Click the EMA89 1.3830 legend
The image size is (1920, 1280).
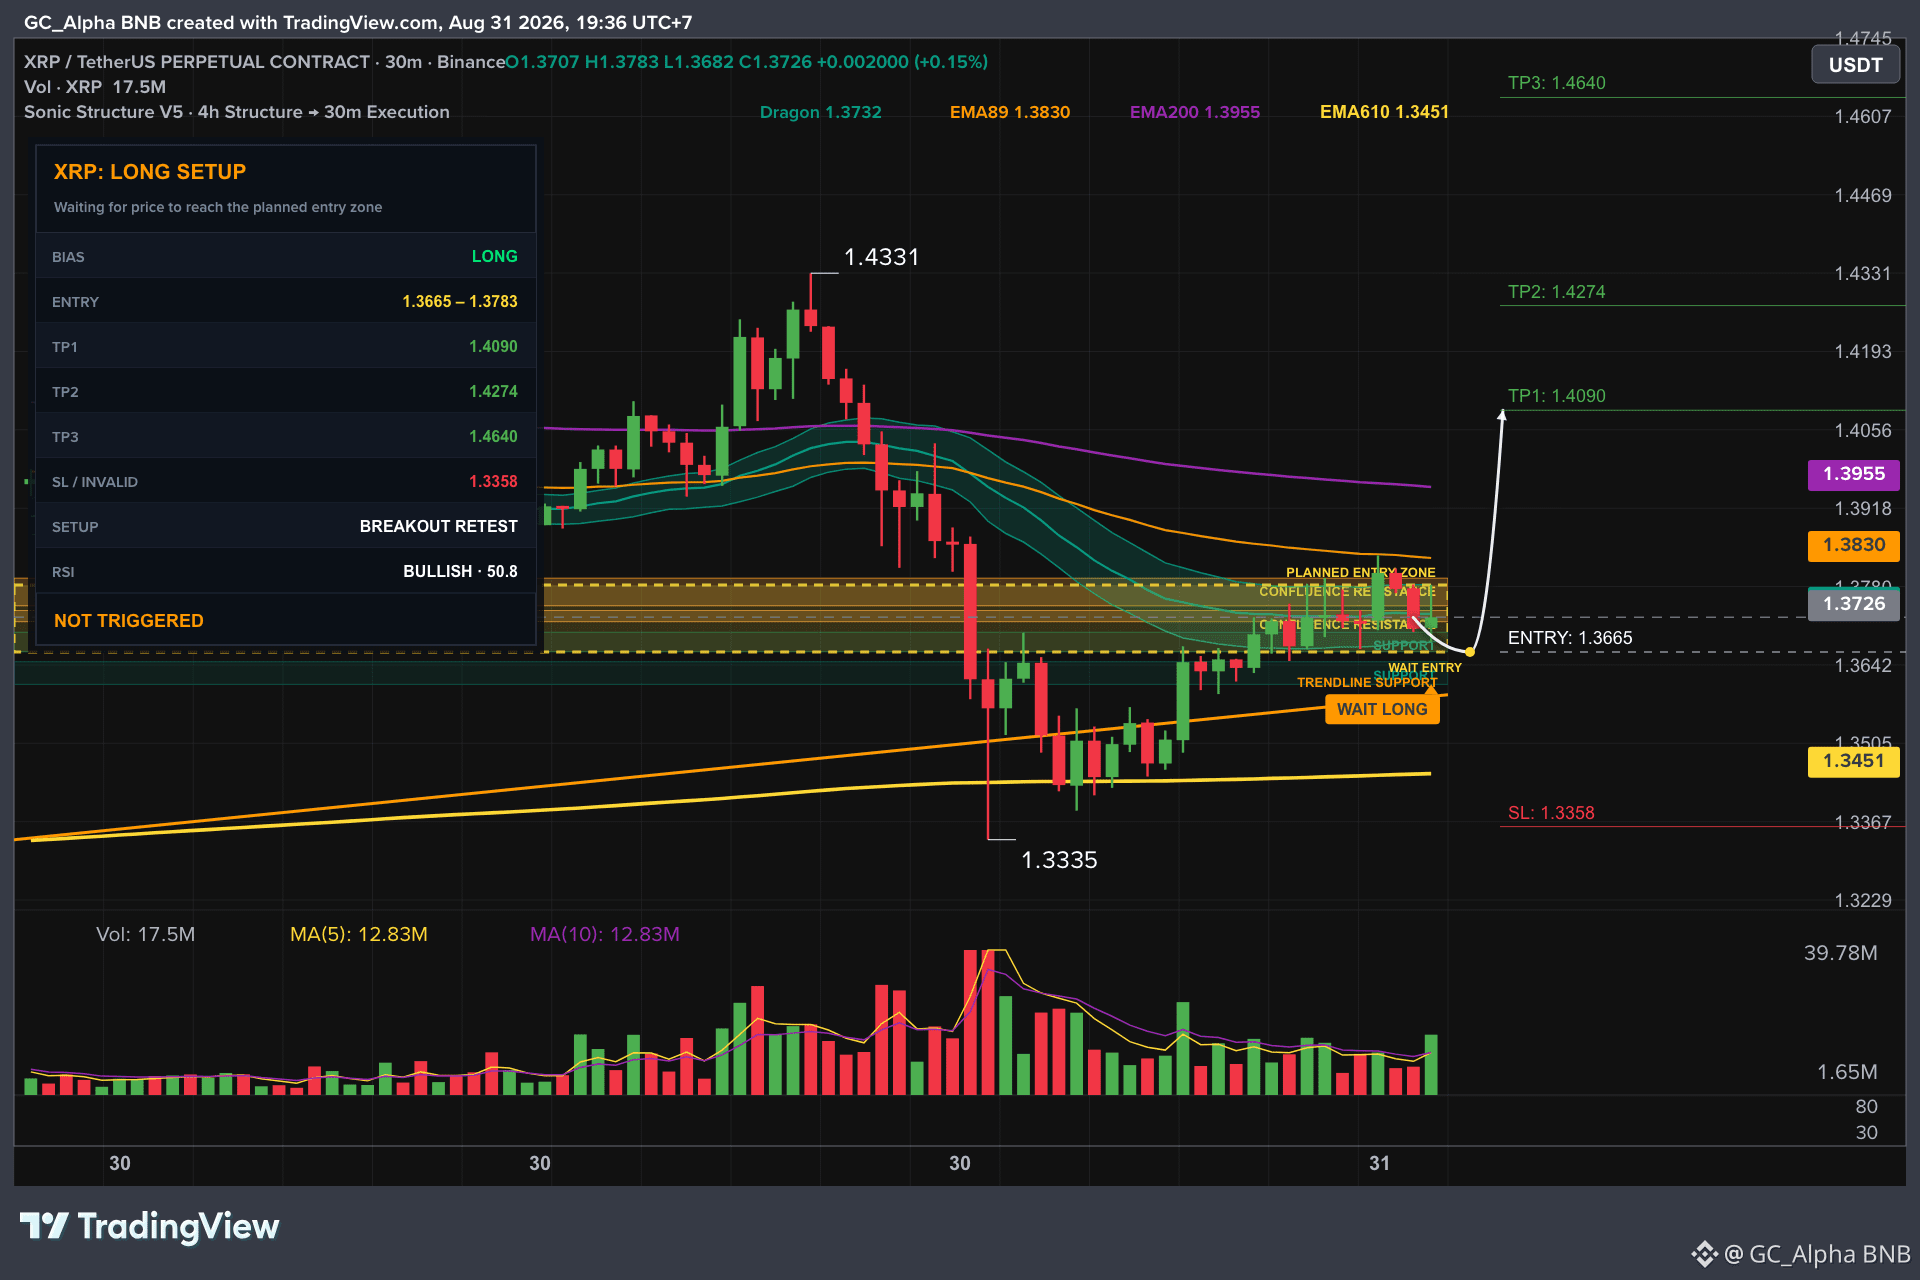1009,112
